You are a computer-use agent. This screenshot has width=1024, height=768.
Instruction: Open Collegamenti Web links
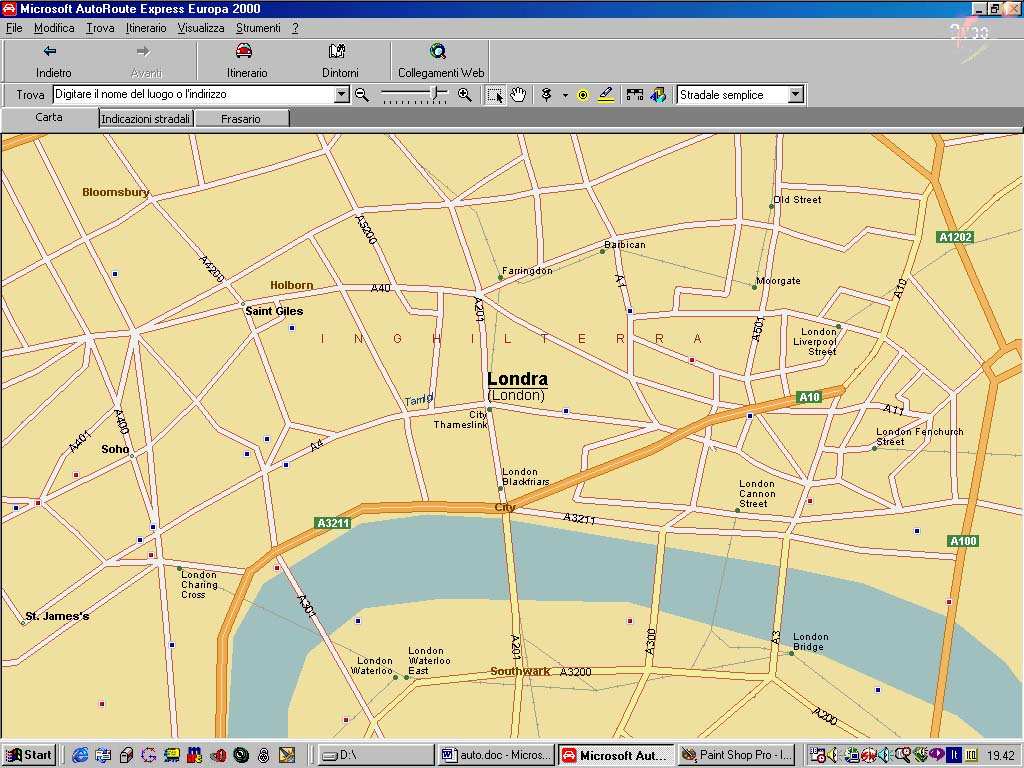441,61
